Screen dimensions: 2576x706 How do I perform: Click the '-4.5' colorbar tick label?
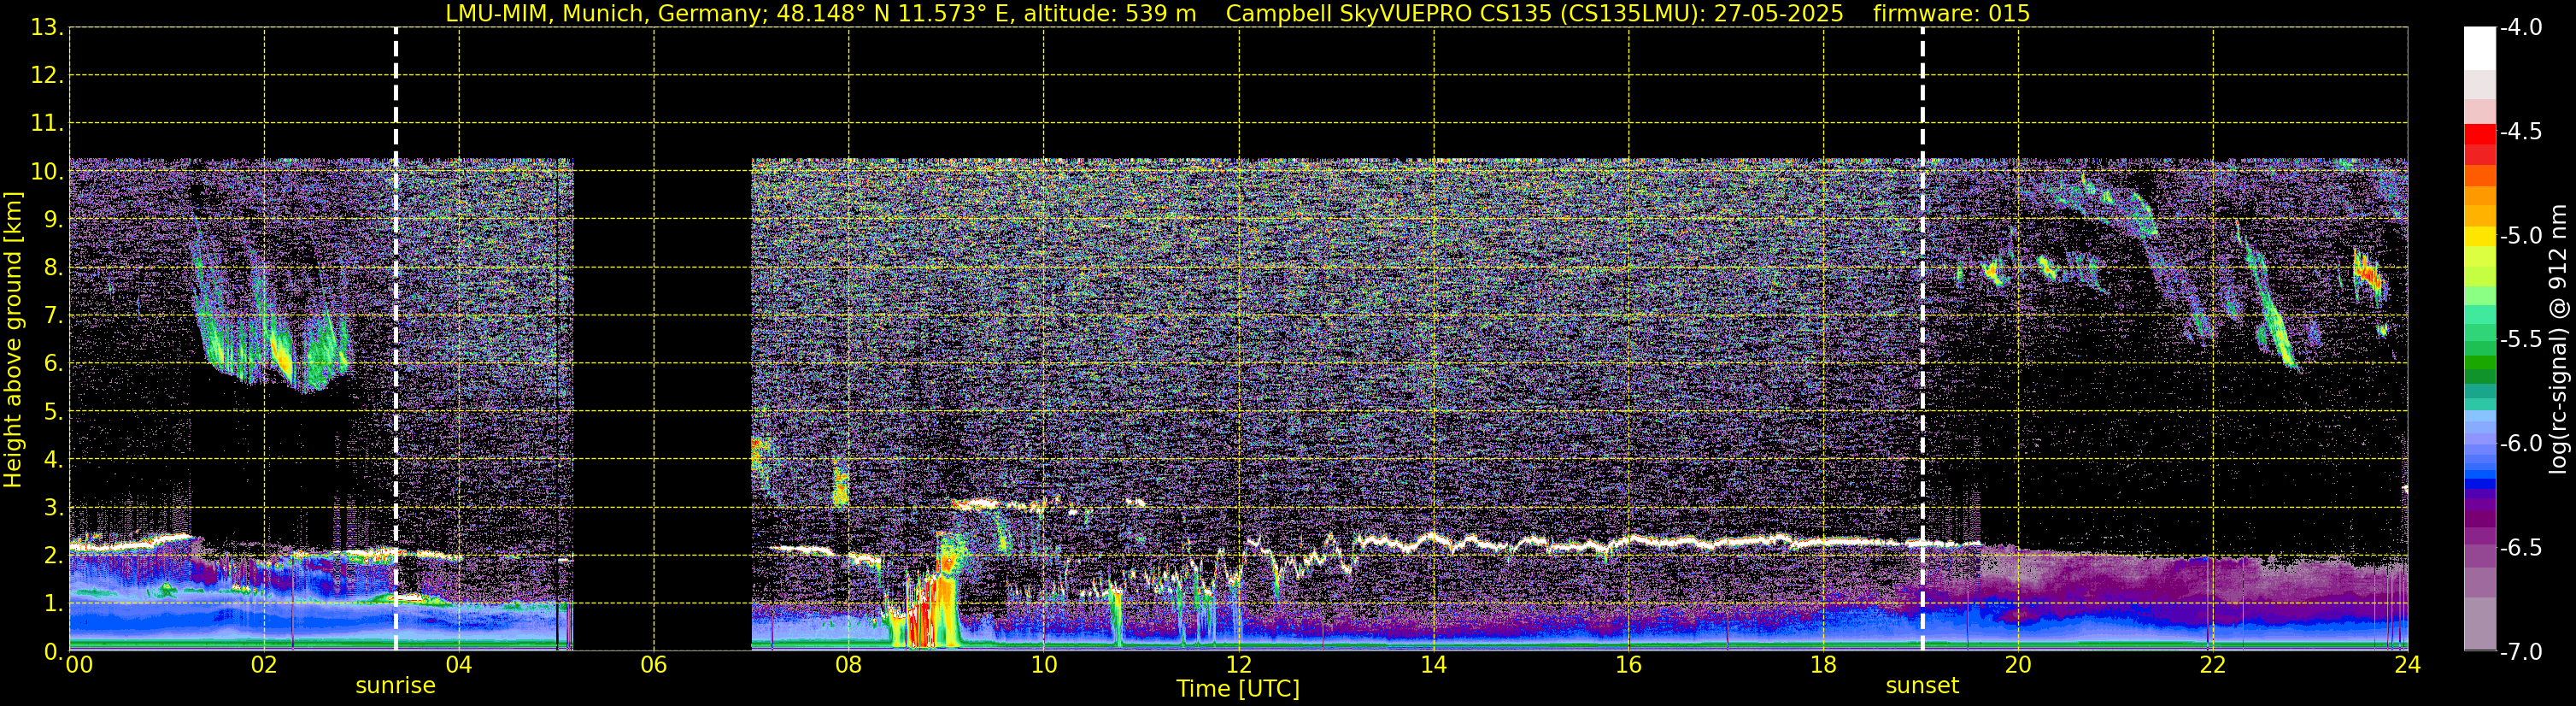coord(2522,132)
